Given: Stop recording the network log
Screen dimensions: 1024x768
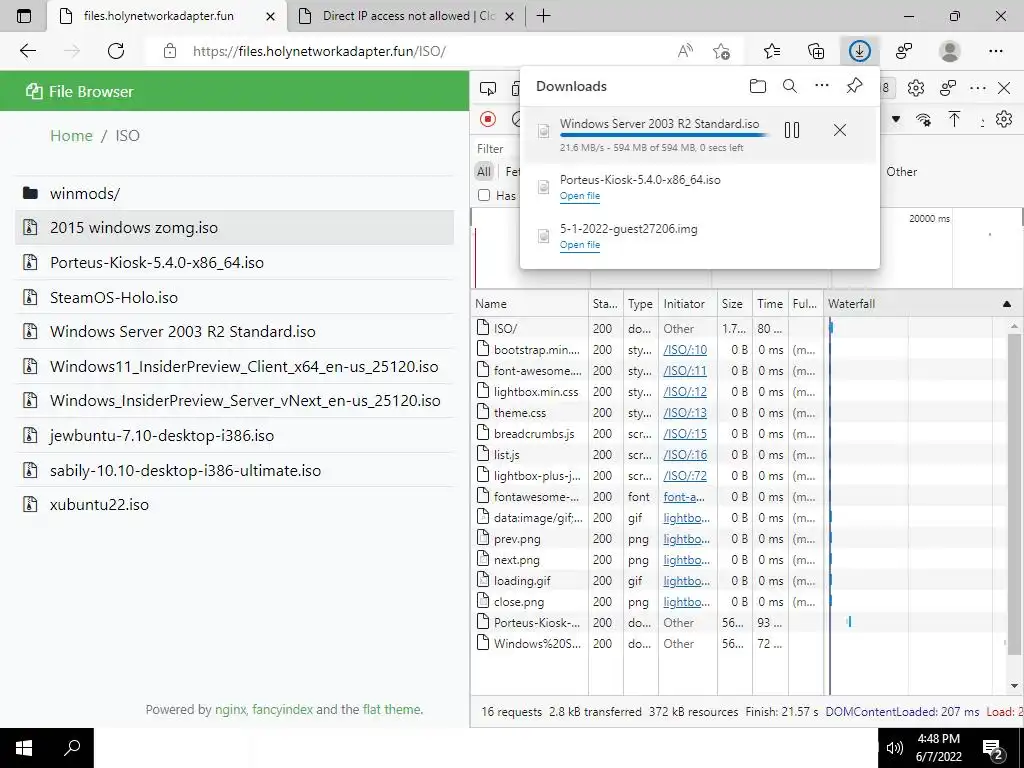Looking at the screenshot, I should click(488, 119).
